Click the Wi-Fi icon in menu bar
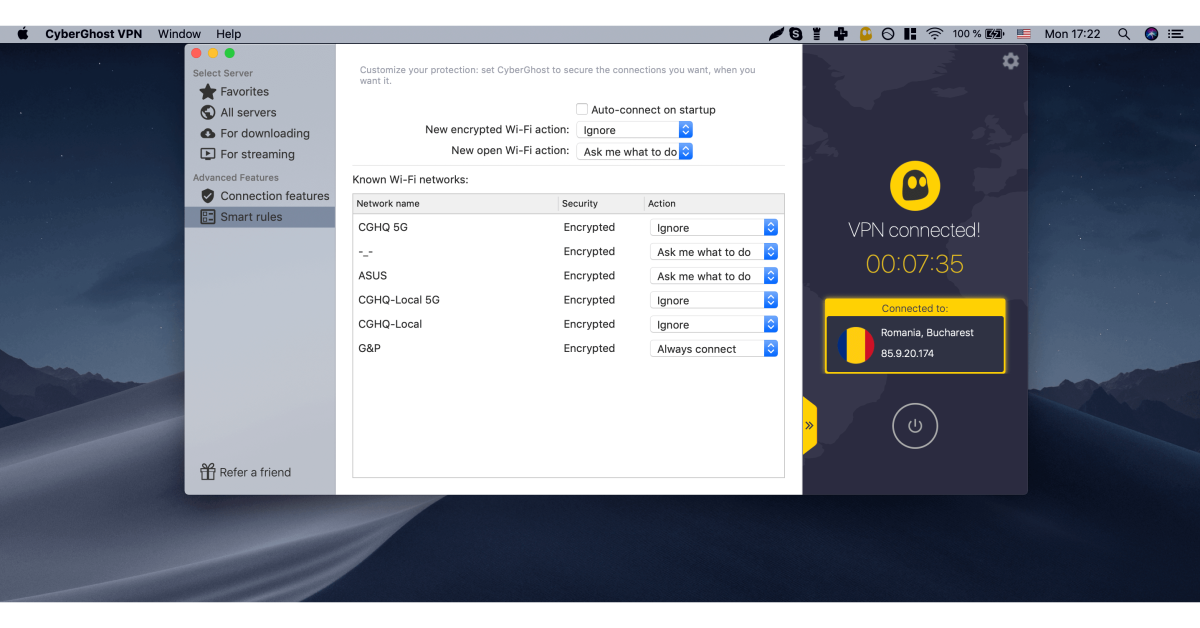Viewport: 1200px width, 628px height. 935,34
